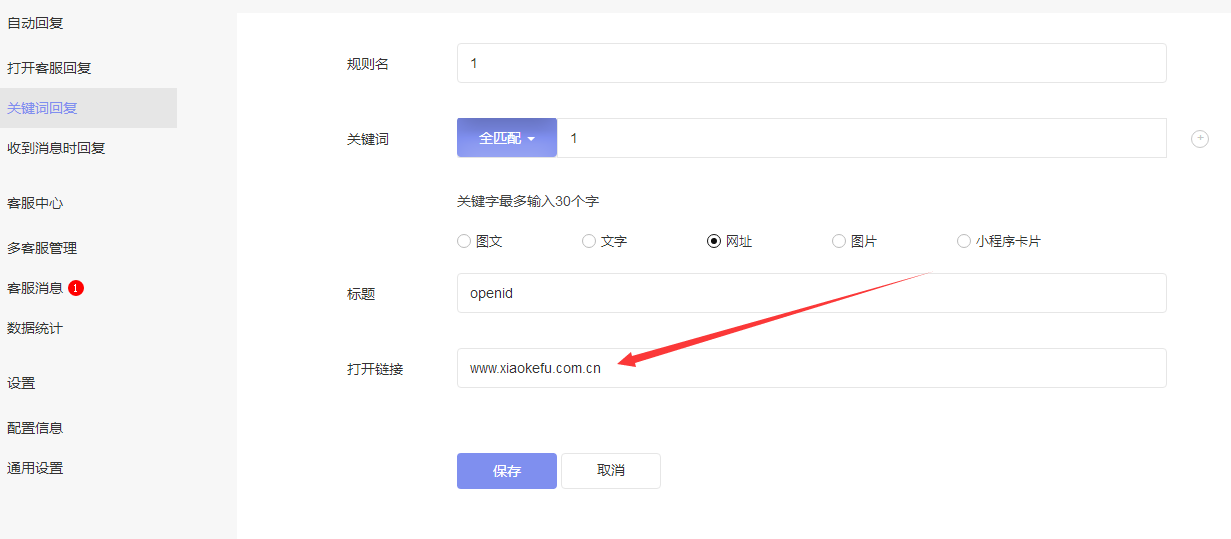Go to 配置信息
The width and height of the screenshot is (1231, 539).
(35, 428)
